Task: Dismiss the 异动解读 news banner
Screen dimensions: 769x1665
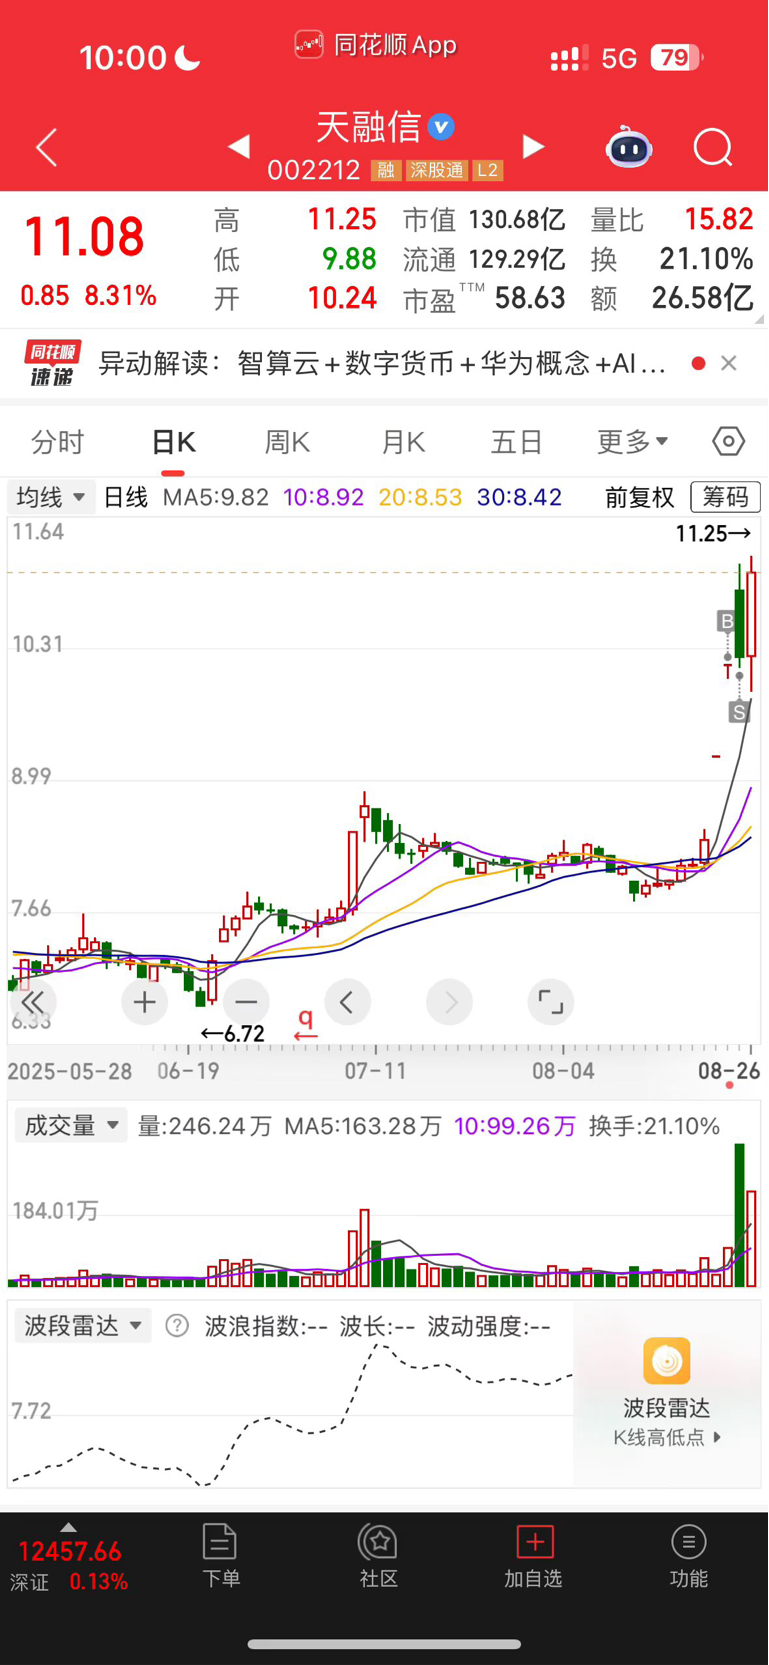Action: [729, 363]
